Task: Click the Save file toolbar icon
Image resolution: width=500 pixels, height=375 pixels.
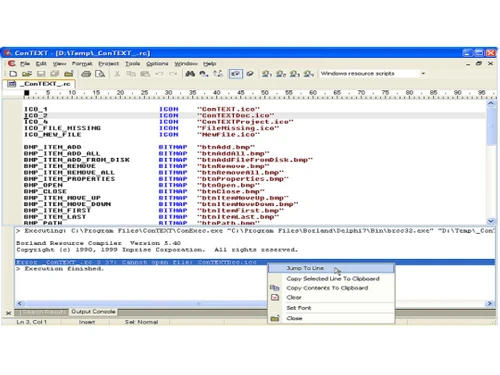Action: pos(41,74)
